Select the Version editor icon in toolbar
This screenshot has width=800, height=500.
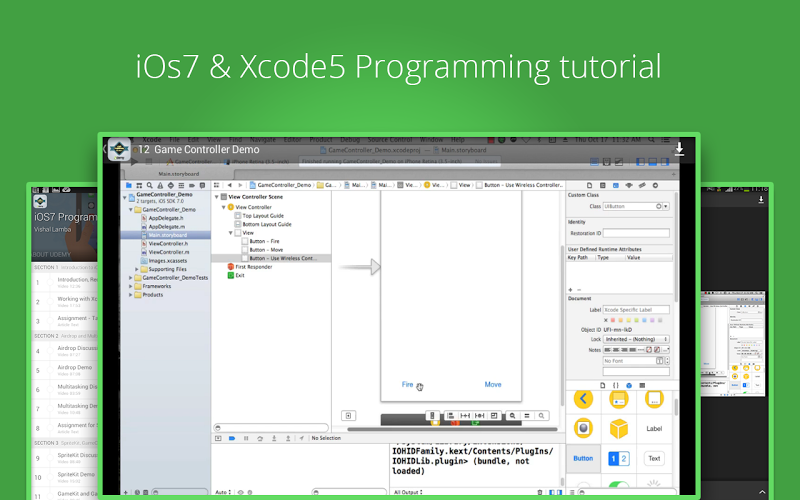point(619,162)
